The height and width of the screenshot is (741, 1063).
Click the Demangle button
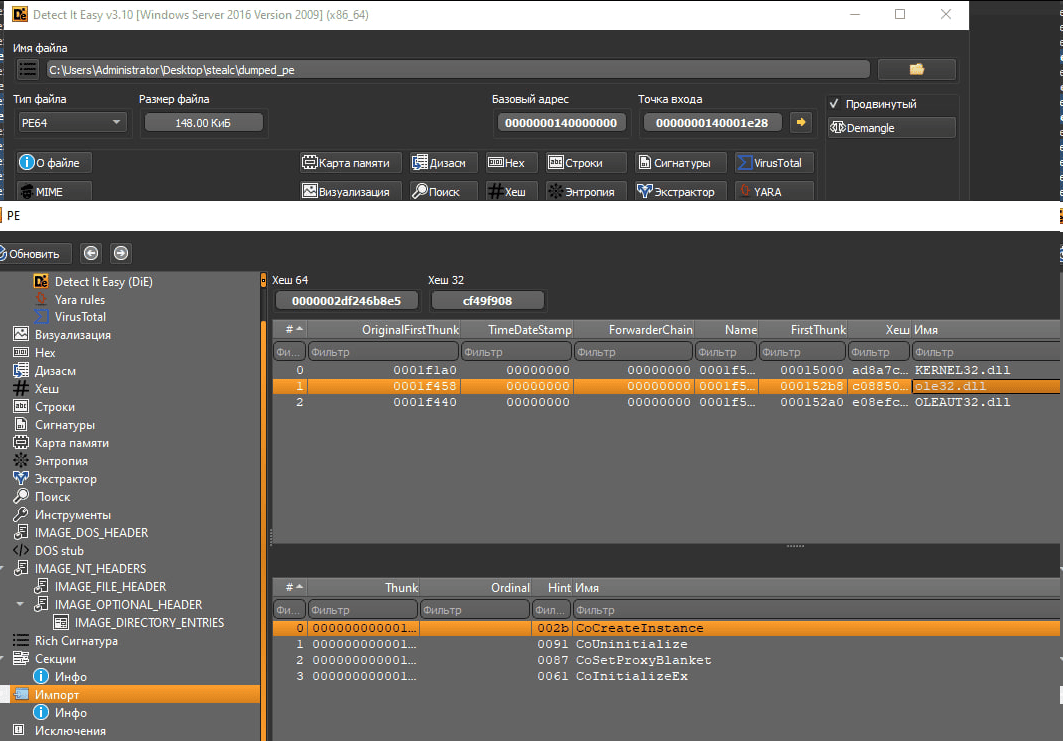tap(891, 128)
